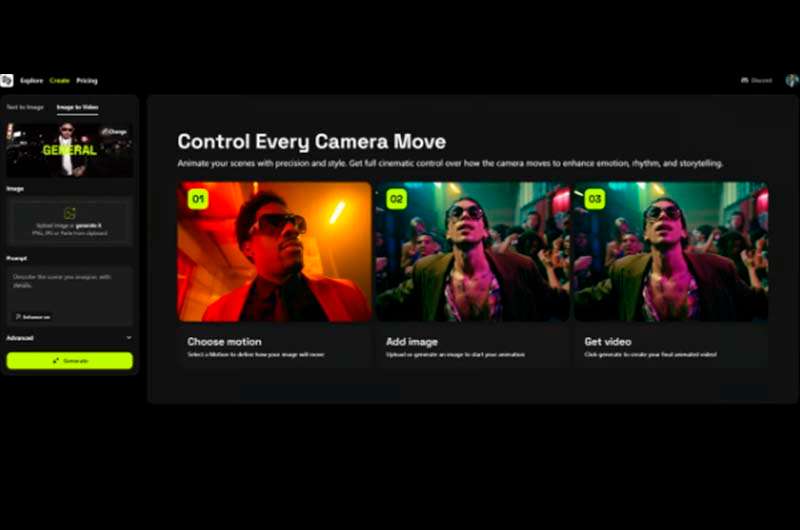Click the Change motion pencil button

pos(114,132)
